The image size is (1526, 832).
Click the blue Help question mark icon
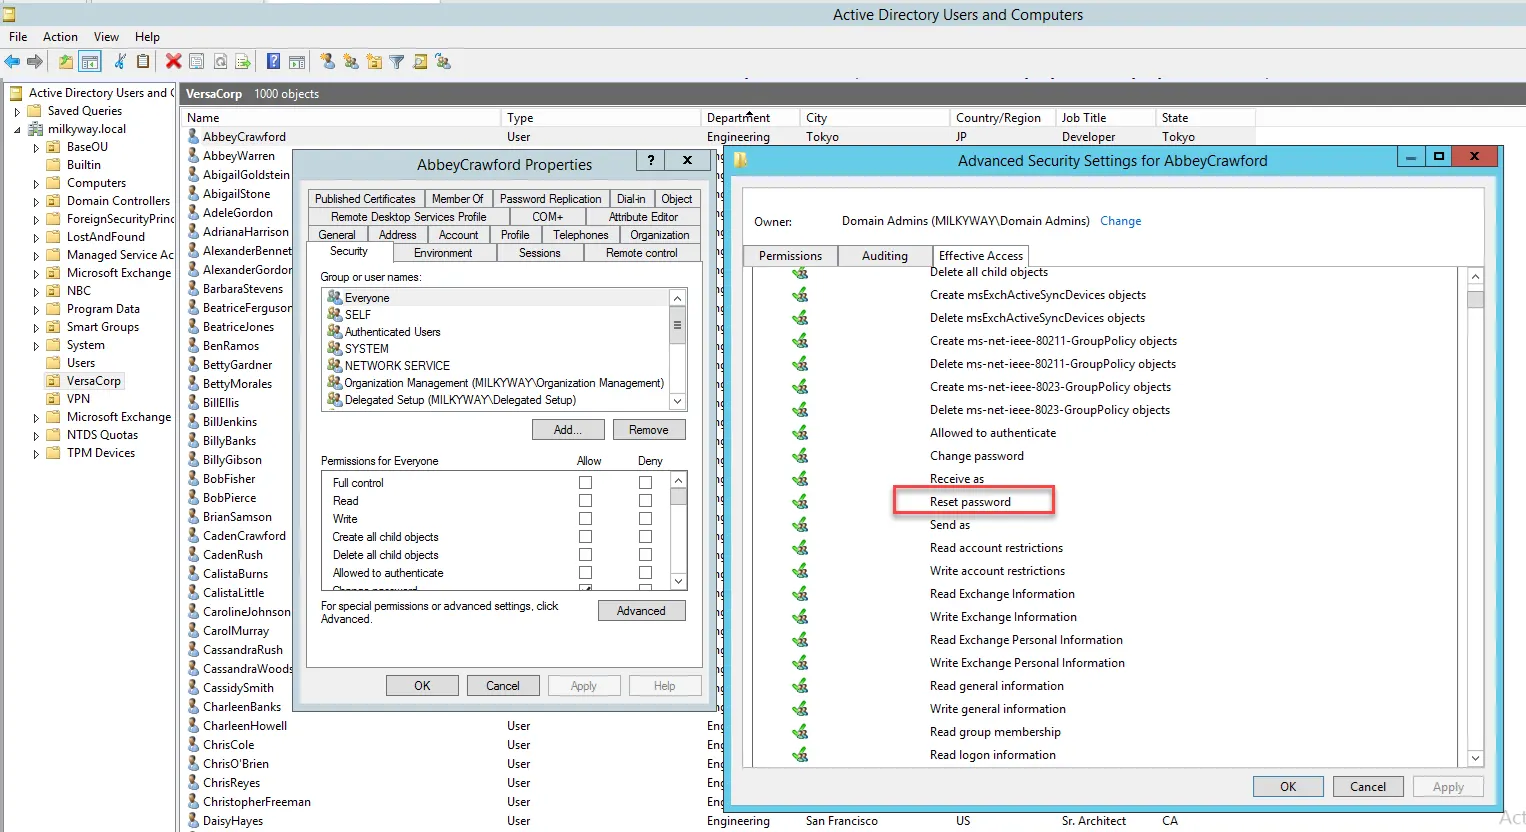273,62
